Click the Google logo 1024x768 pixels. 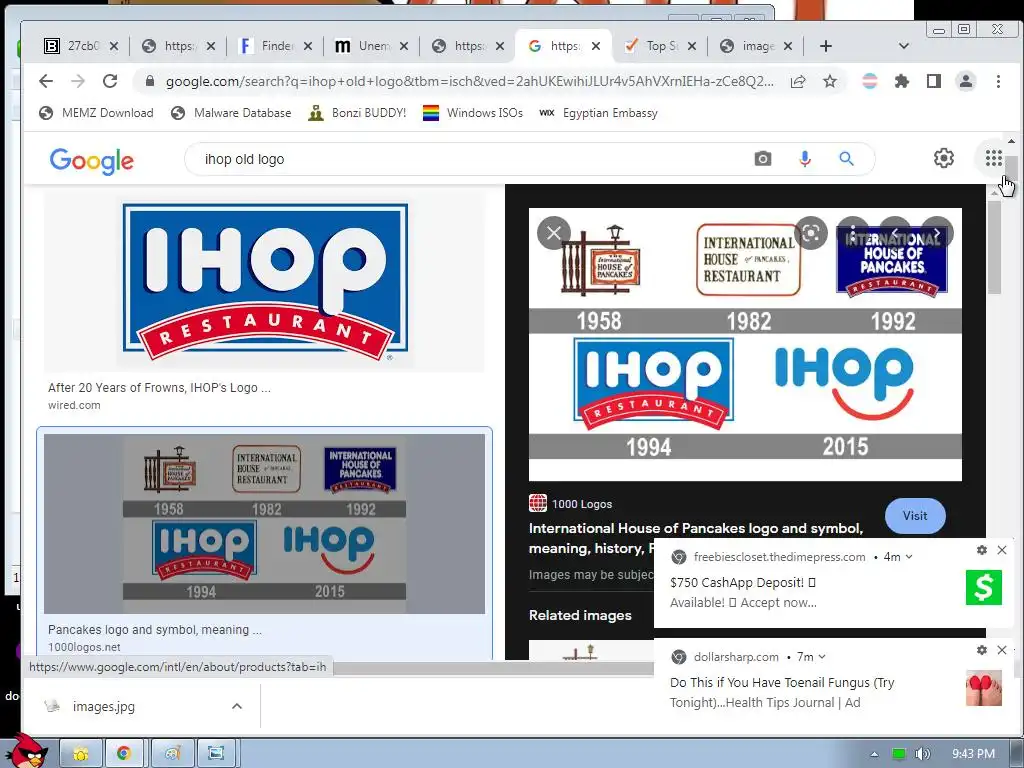[x=91, y=161]
